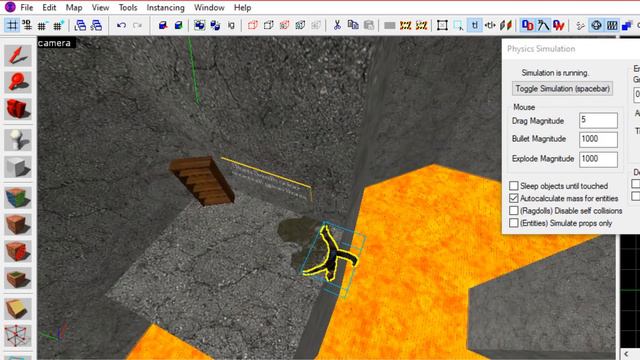Open the colorful cube texture application tool

(x=18, y=197)
